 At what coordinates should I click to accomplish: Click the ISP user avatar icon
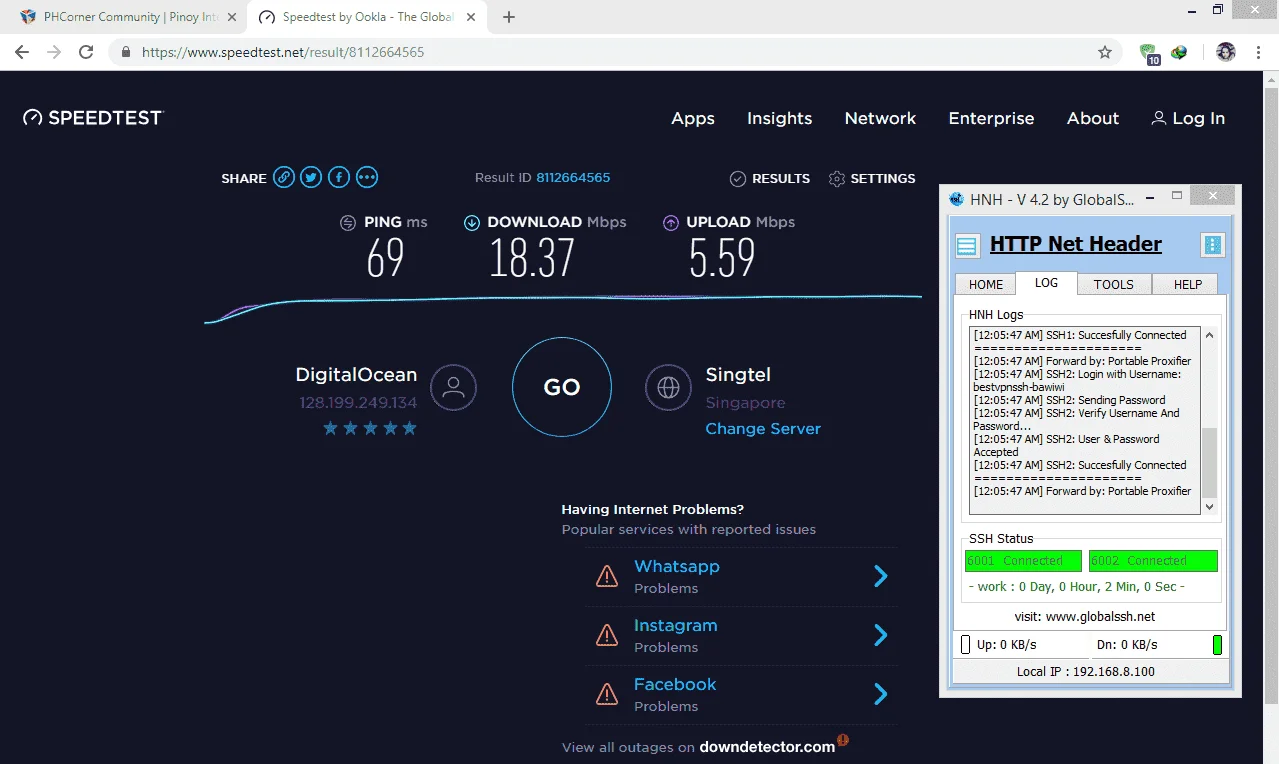click(x=453, y=387)
